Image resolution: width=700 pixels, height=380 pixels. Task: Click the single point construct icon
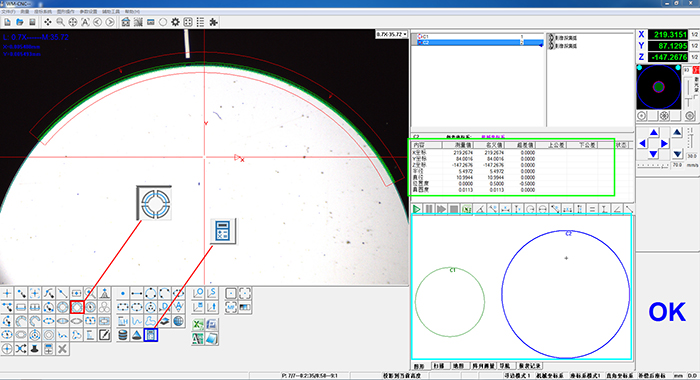pos(123,293)
